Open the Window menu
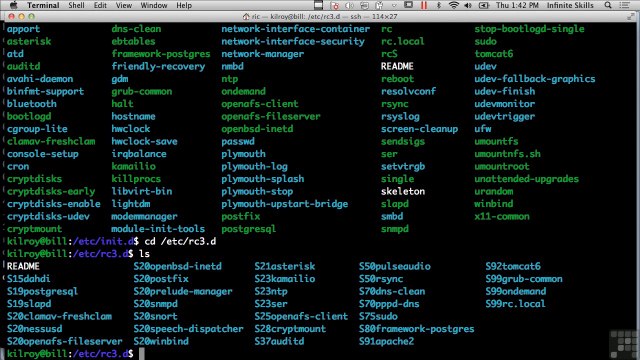The height and width of the screenshot is (360, 640). [153, 5]
